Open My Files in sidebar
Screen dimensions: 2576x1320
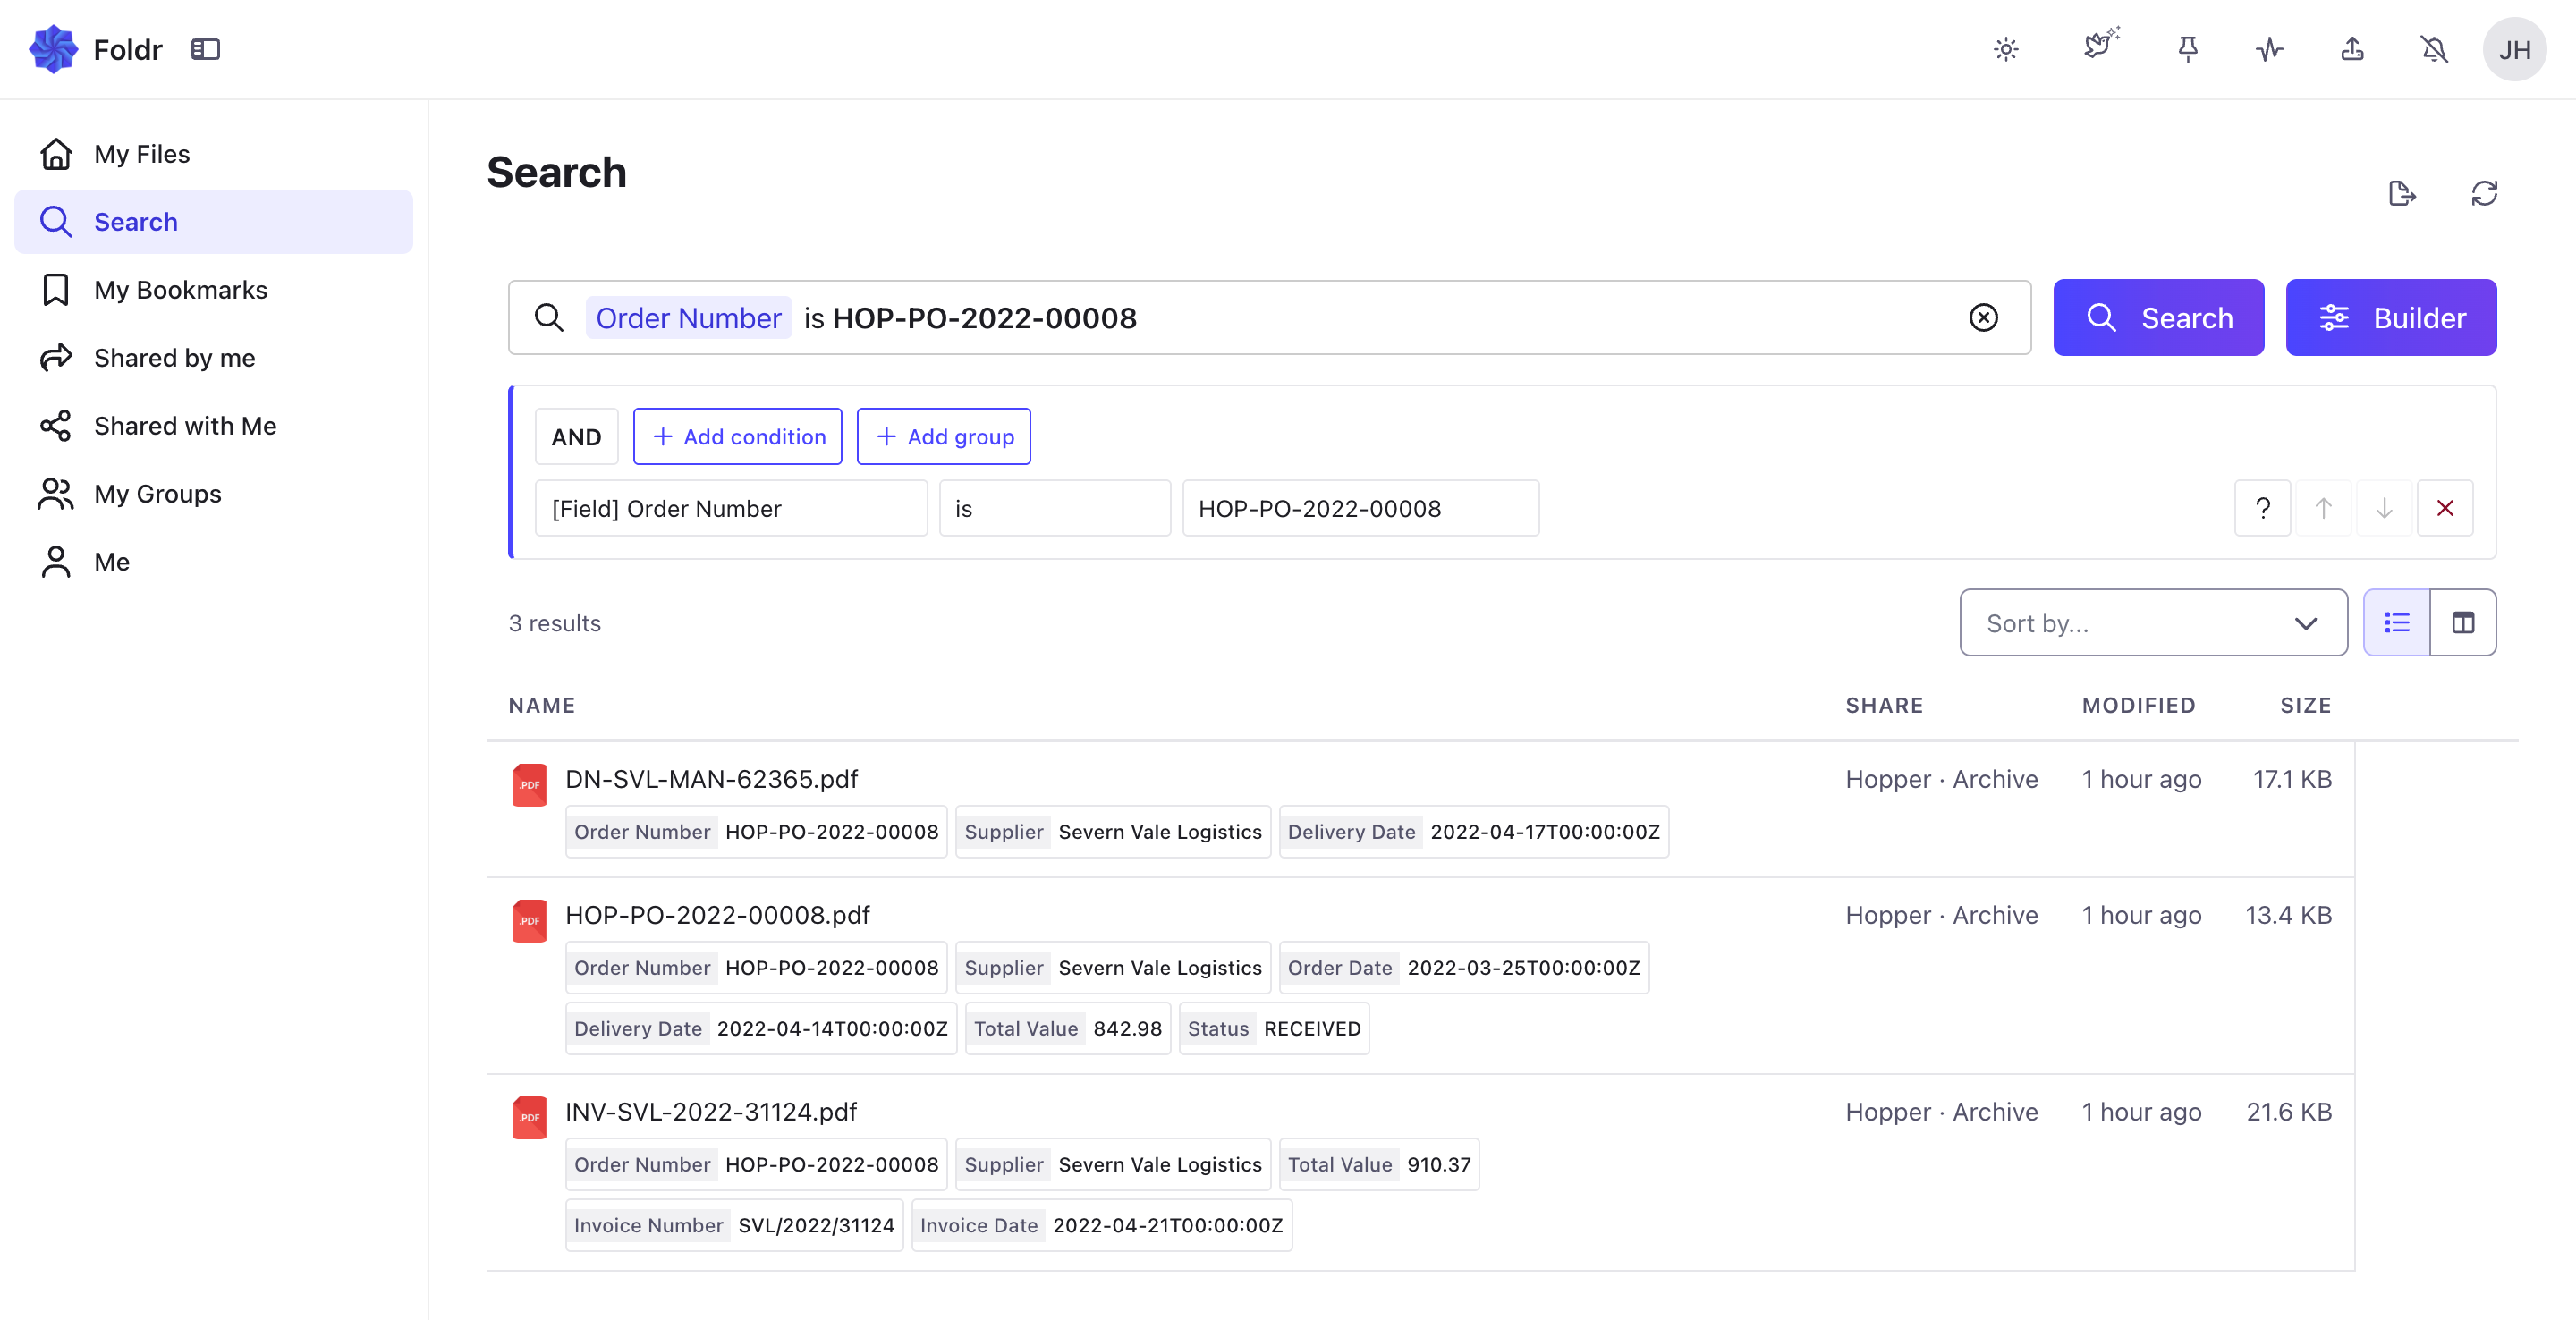(x=213, y=154)
